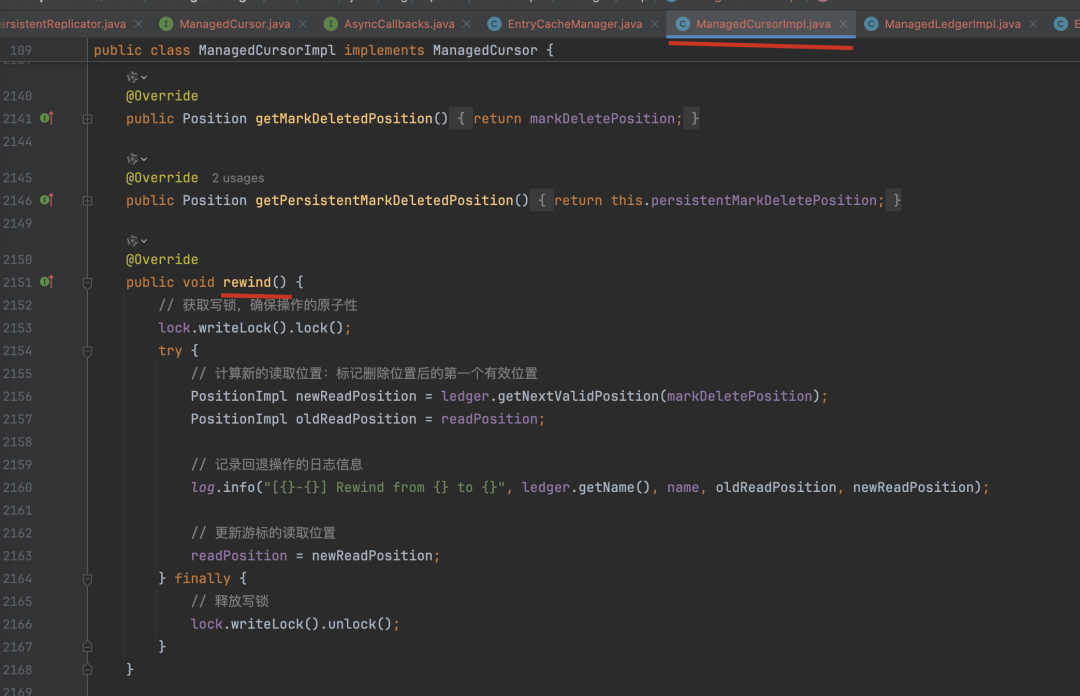Viewport: 1080px width, 696px height.
Task: Click the class icon on ManagedLedgerImpl.java tab
Action: pos(871,24)
